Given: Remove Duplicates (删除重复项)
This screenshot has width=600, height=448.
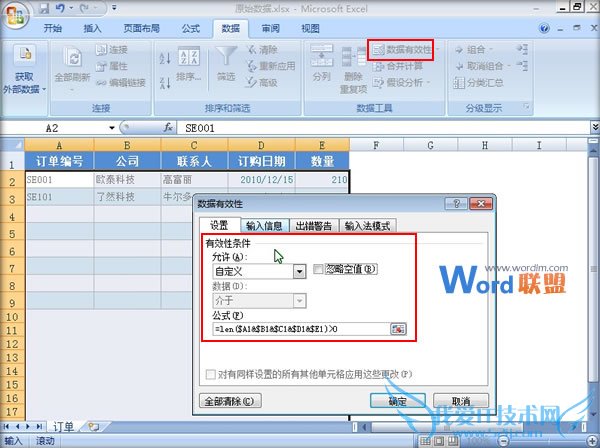Looking at the screenshot, I should (354, 70).
